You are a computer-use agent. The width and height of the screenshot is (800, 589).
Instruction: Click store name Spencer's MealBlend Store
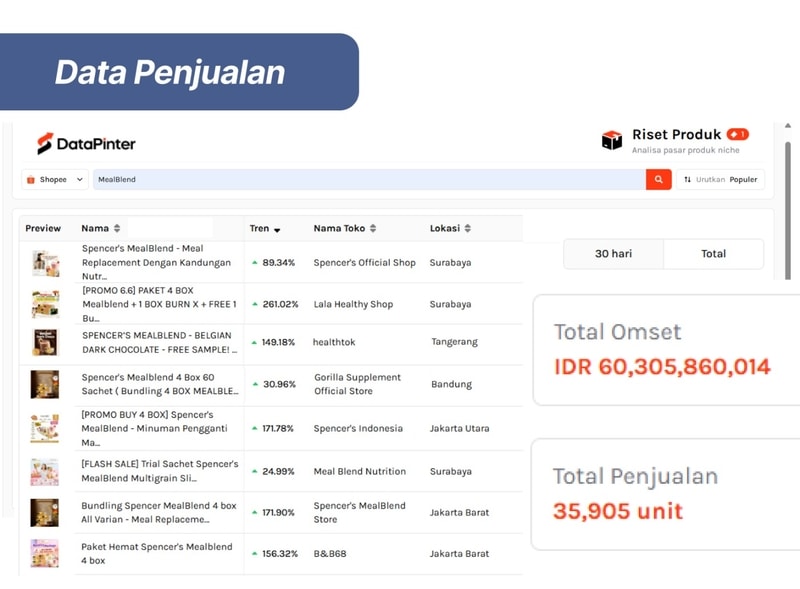pos(359,512)
